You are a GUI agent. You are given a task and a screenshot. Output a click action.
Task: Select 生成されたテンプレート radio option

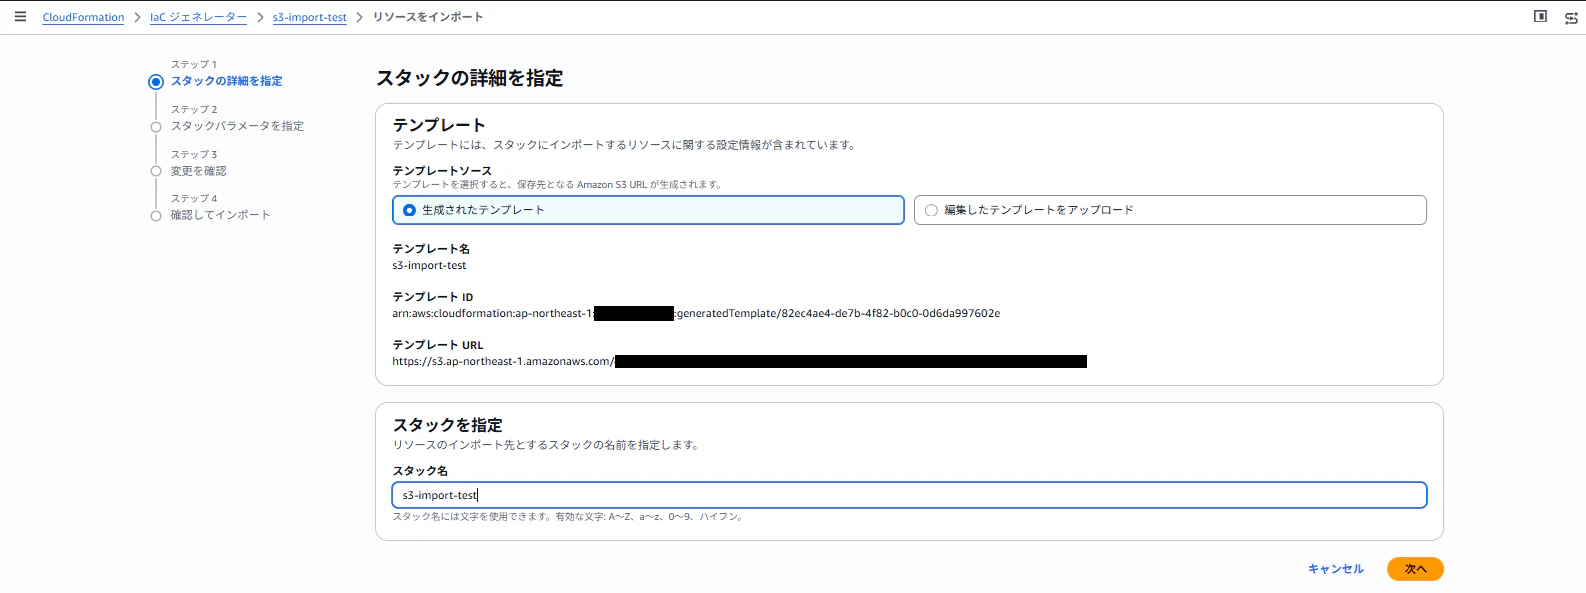[x=648, y=210]
